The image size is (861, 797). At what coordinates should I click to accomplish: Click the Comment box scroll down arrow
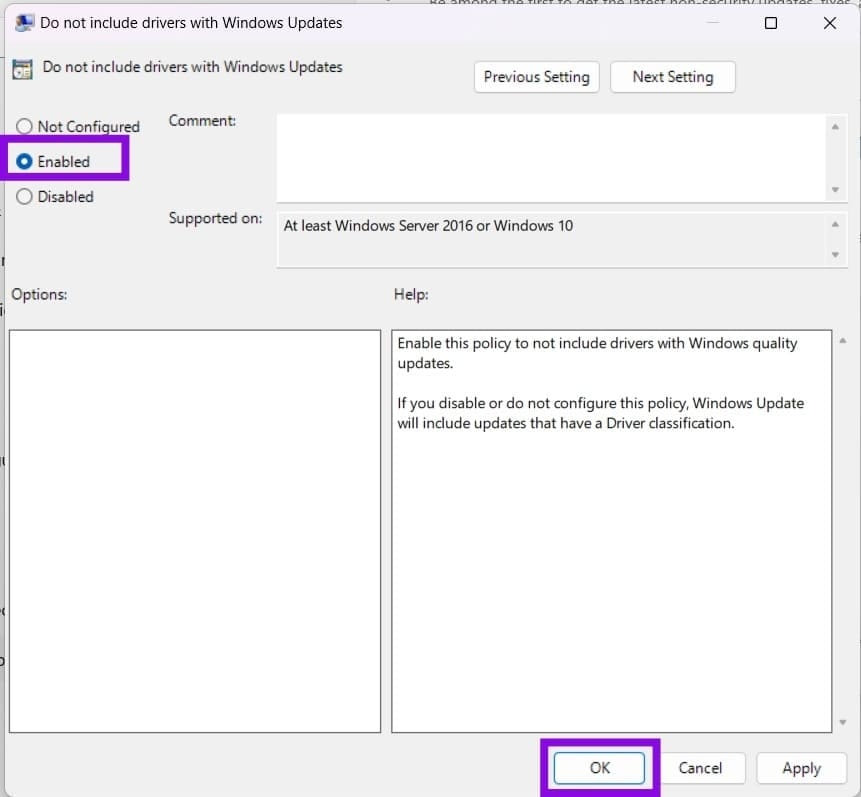click(835, 190)
